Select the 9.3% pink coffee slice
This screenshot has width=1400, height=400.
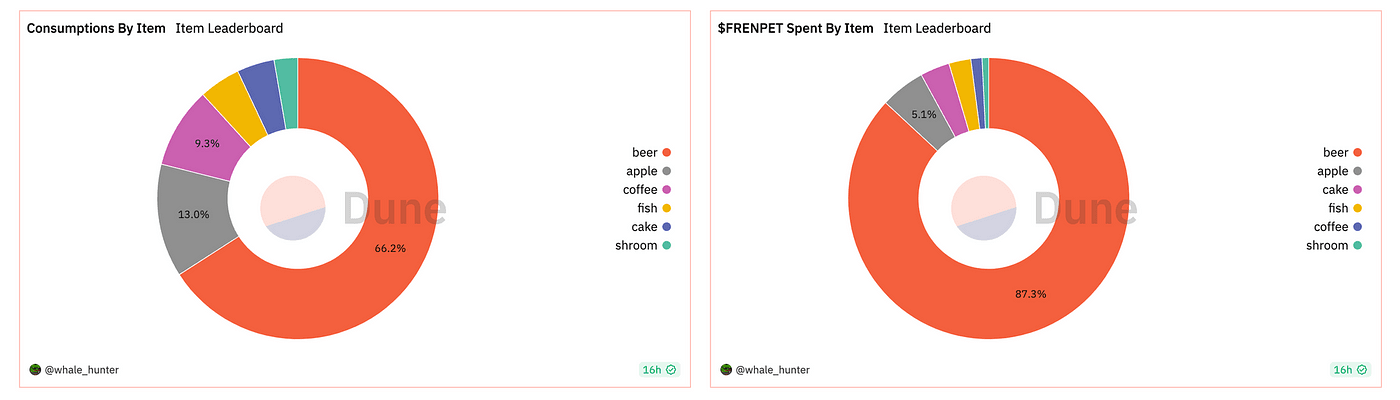[205, 145]
